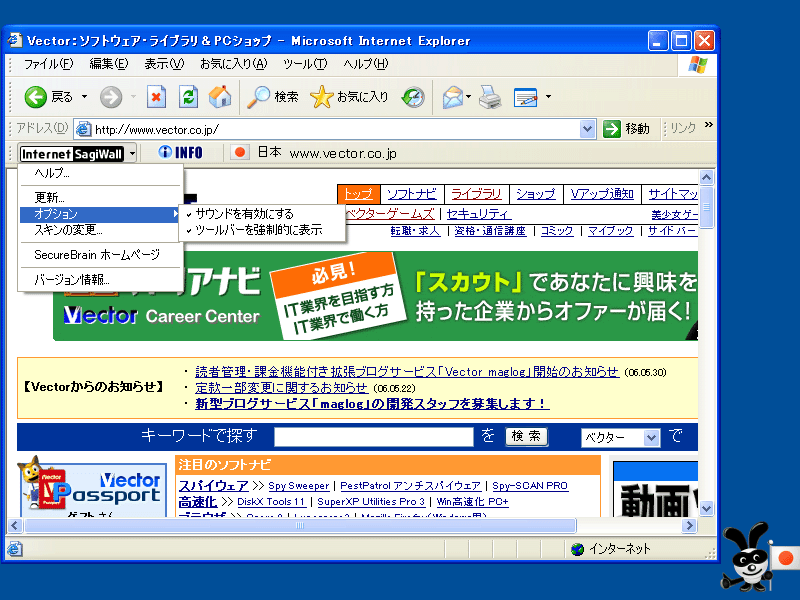Open the 表示(V) menu

tap(164, 64)
